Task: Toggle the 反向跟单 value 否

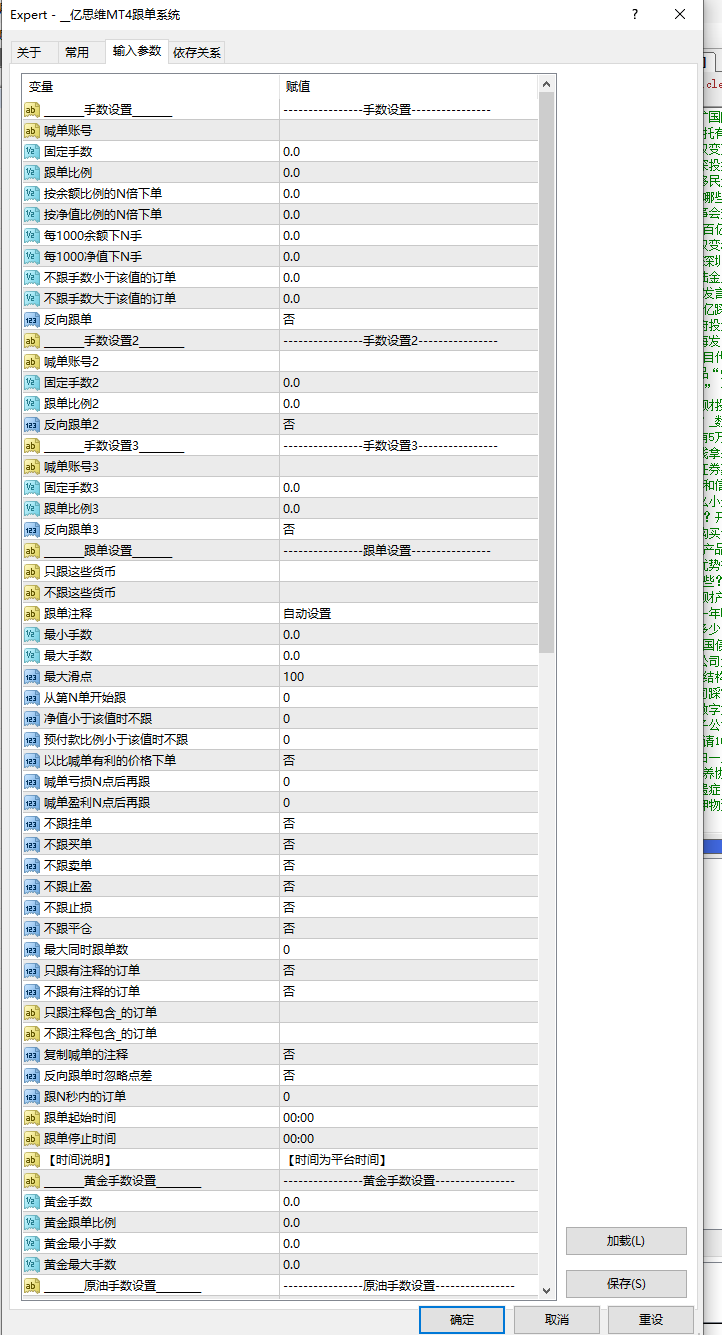Action: pos(408,320)
